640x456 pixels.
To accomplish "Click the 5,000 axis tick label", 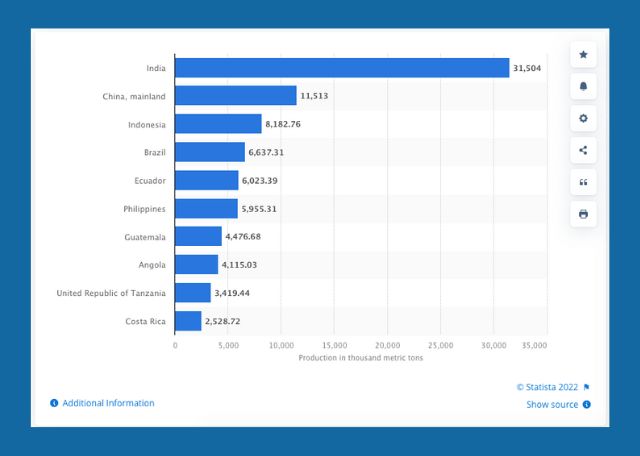I will point(228,345).
